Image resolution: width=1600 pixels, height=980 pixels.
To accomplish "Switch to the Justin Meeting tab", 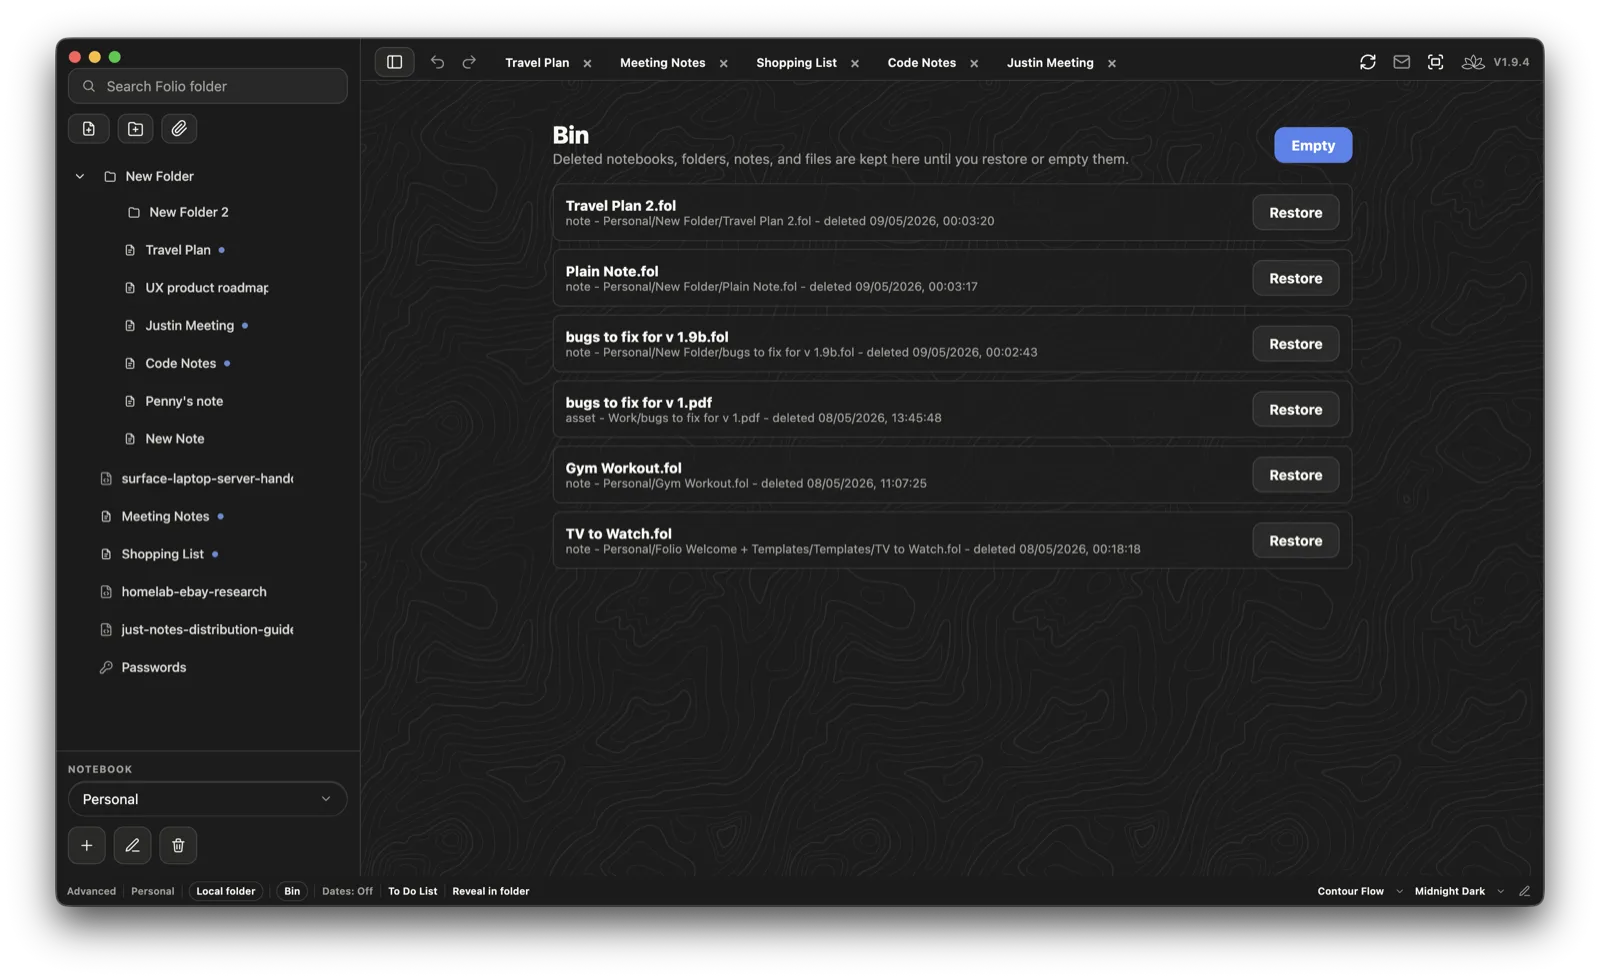I will coord(1050,62).
